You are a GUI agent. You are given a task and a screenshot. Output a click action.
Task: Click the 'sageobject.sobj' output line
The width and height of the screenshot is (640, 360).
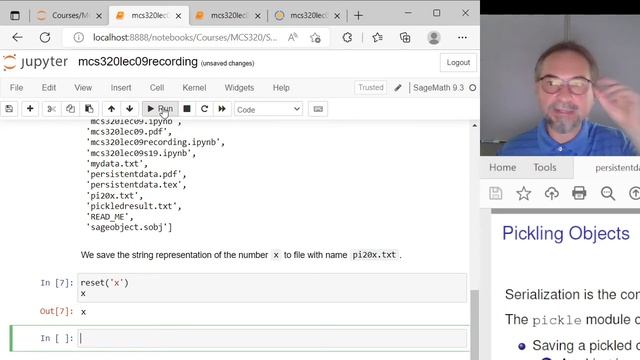[x=129, y=227]
